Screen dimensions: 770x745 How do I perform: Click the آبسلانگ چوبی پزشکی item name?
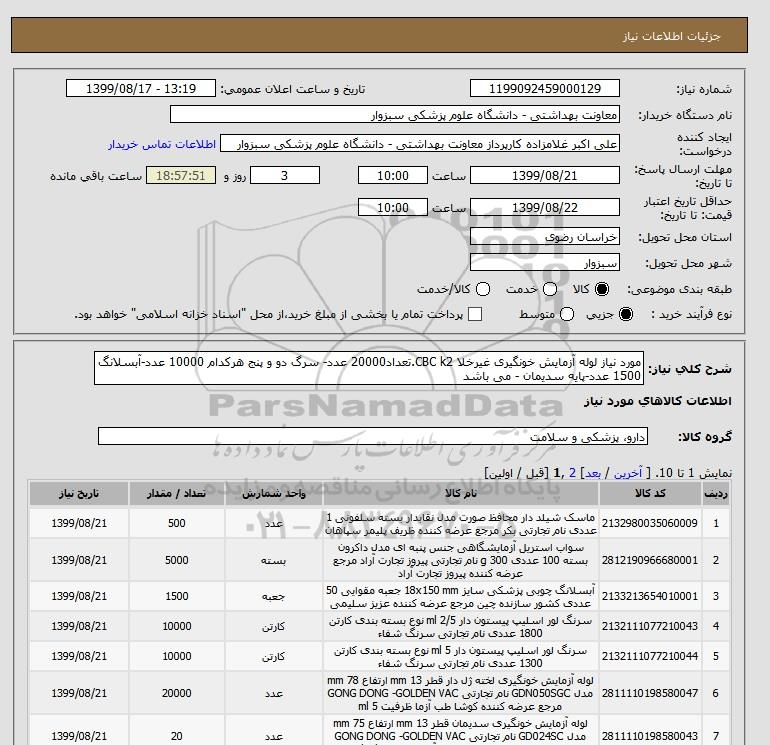pyautogui.click(x=461, y=596)
